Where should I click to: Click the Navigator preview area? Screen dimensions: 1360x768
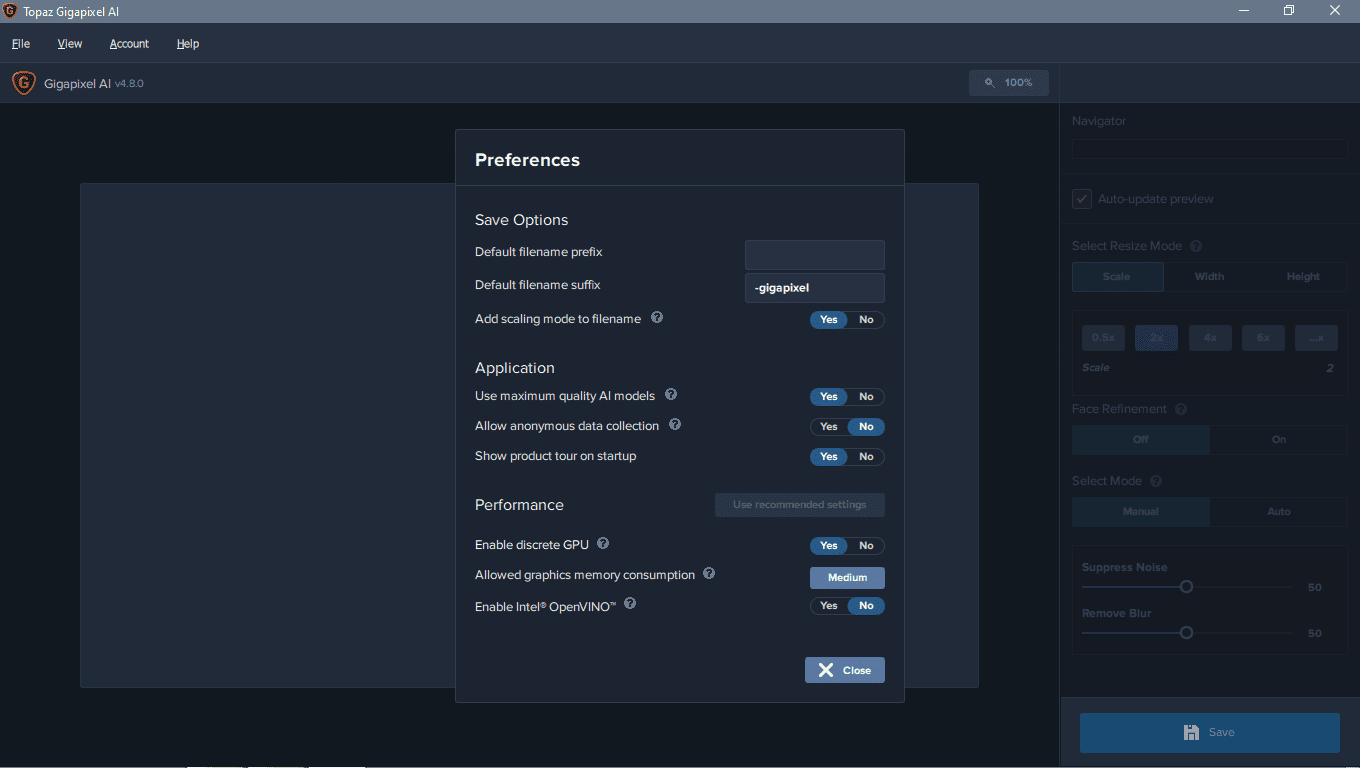[x=1210, y=149]
